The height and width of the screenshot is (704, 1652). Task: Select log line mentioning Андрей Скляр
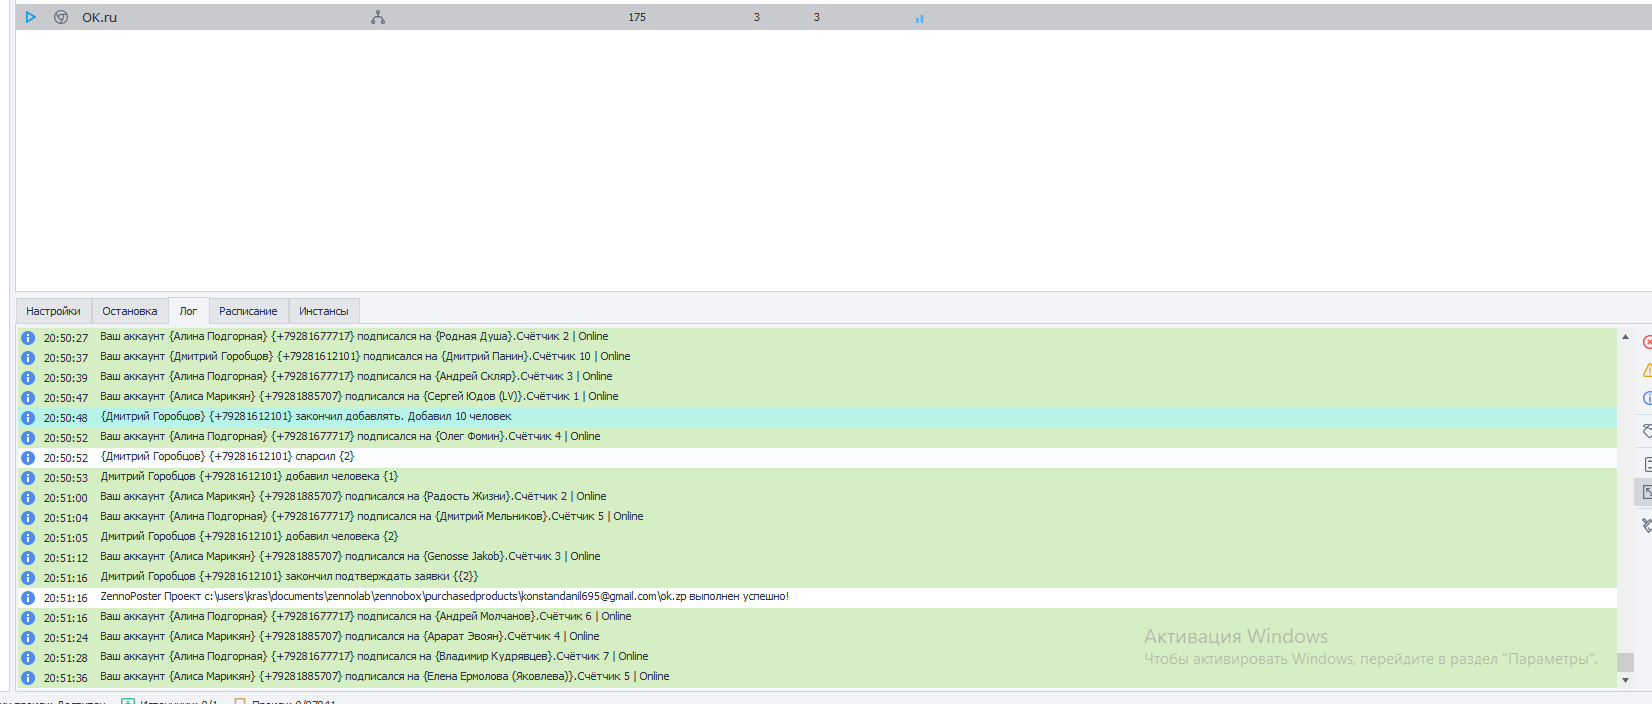pos(817,377)
